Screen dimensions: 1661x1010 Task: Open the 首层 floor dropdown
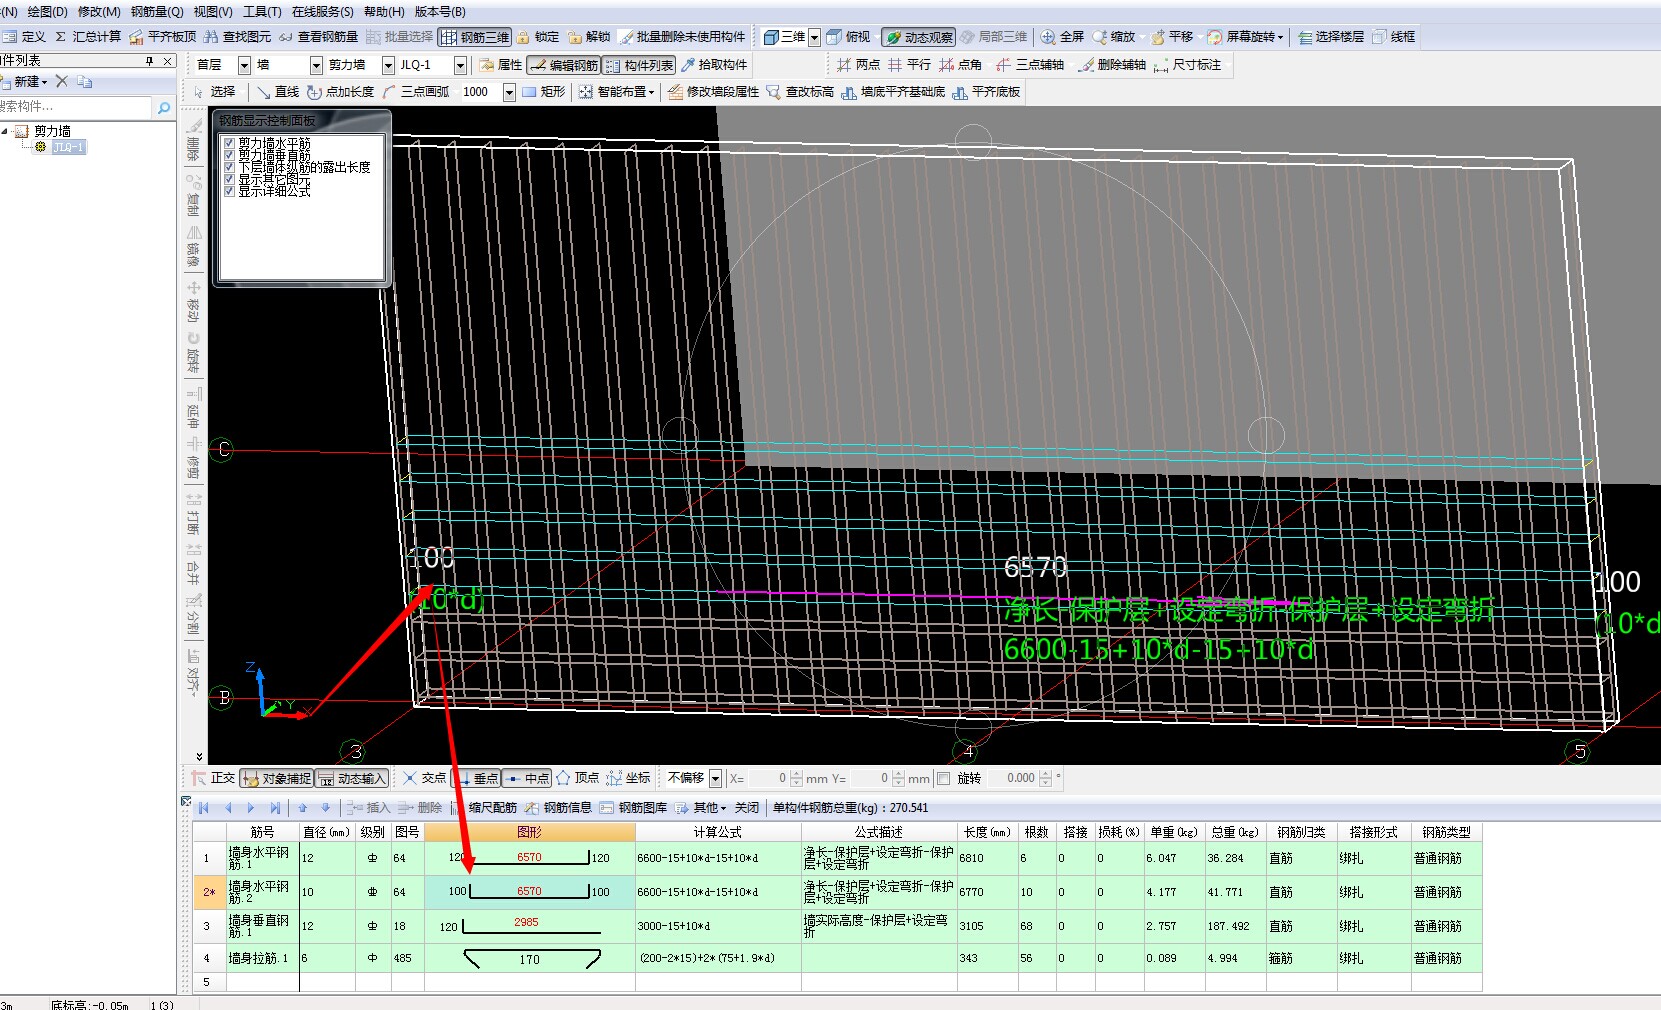(x=243, y=65)
